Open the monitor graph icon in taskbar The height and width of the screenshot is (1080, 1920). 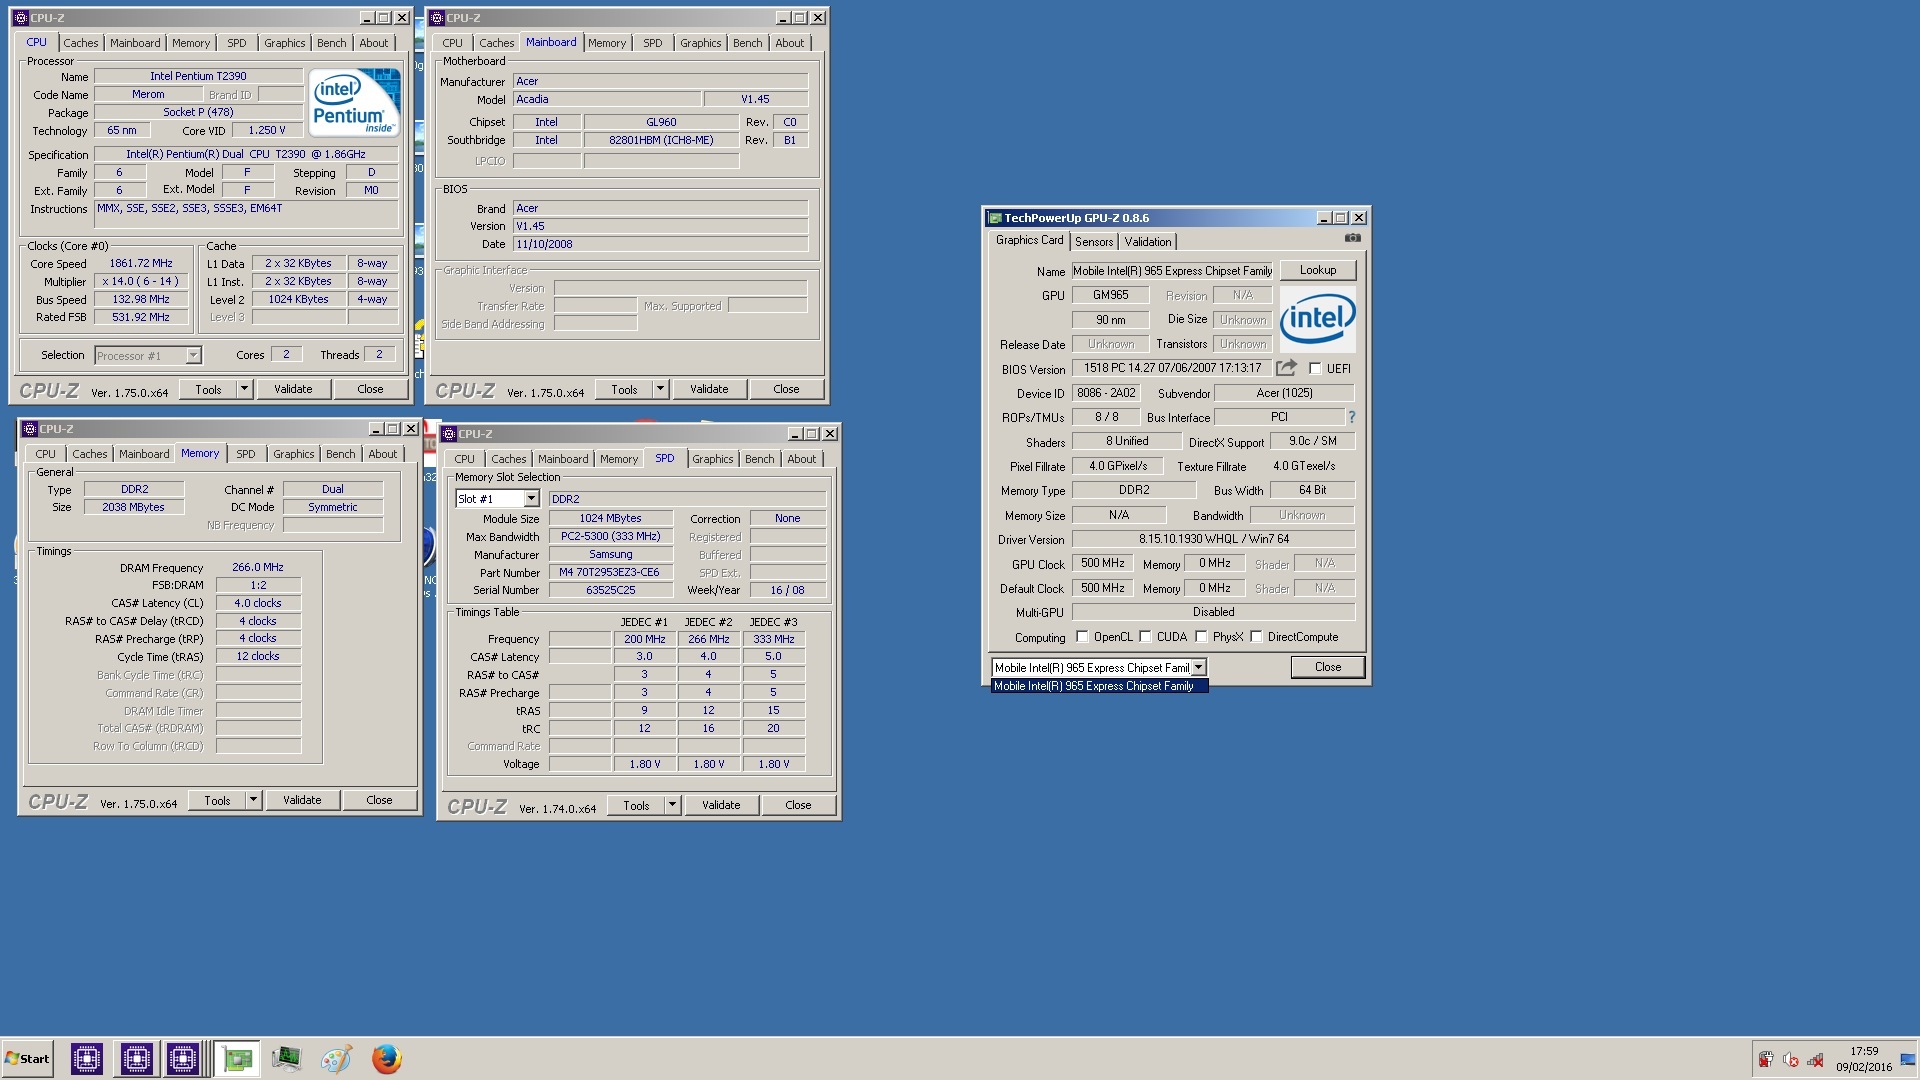click(x=286, y=1059)
